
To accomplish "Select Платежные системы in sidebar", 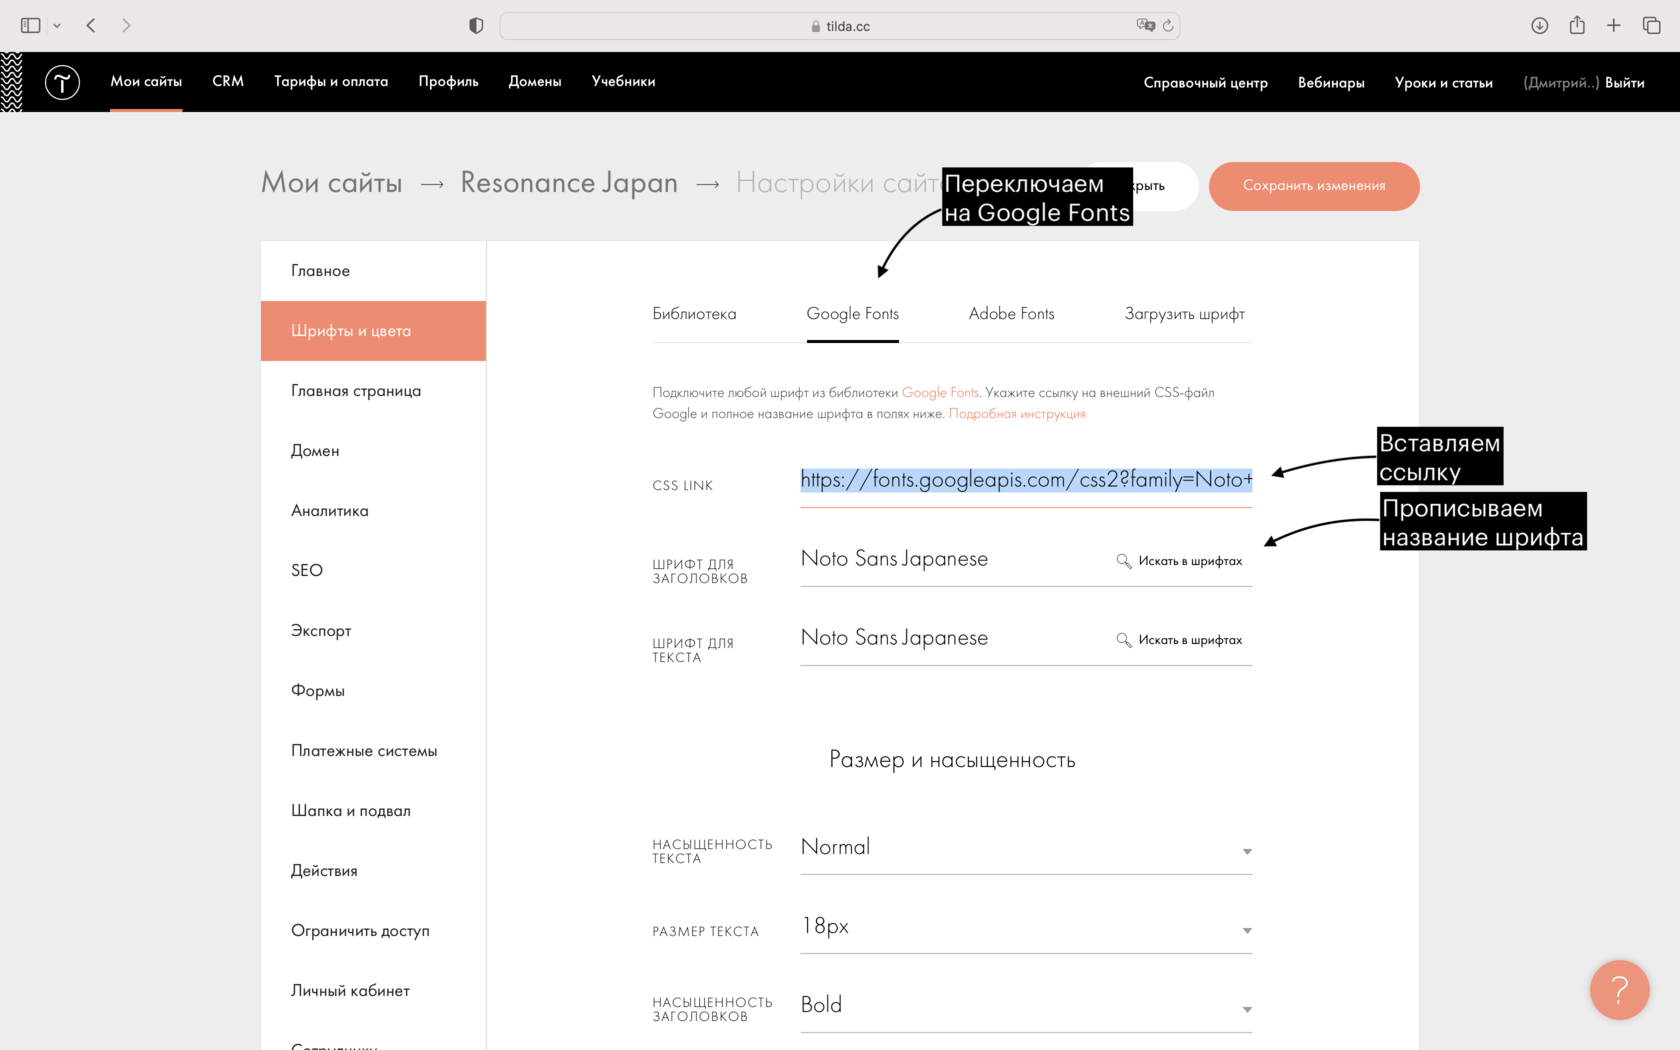I will [x=373, y=751].
